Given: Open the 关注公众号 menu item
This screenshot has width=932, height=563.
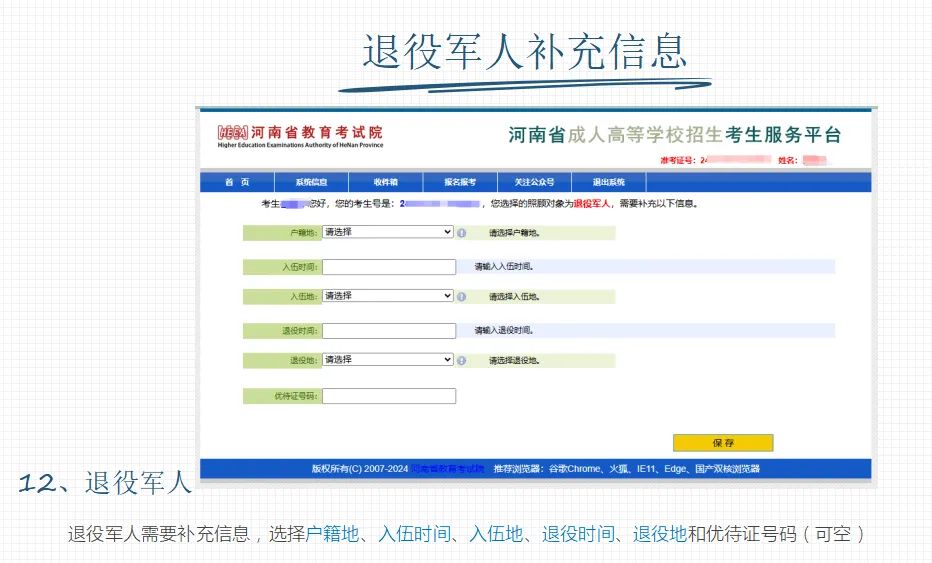Looking at the screenshot, I should click(534, 182).
